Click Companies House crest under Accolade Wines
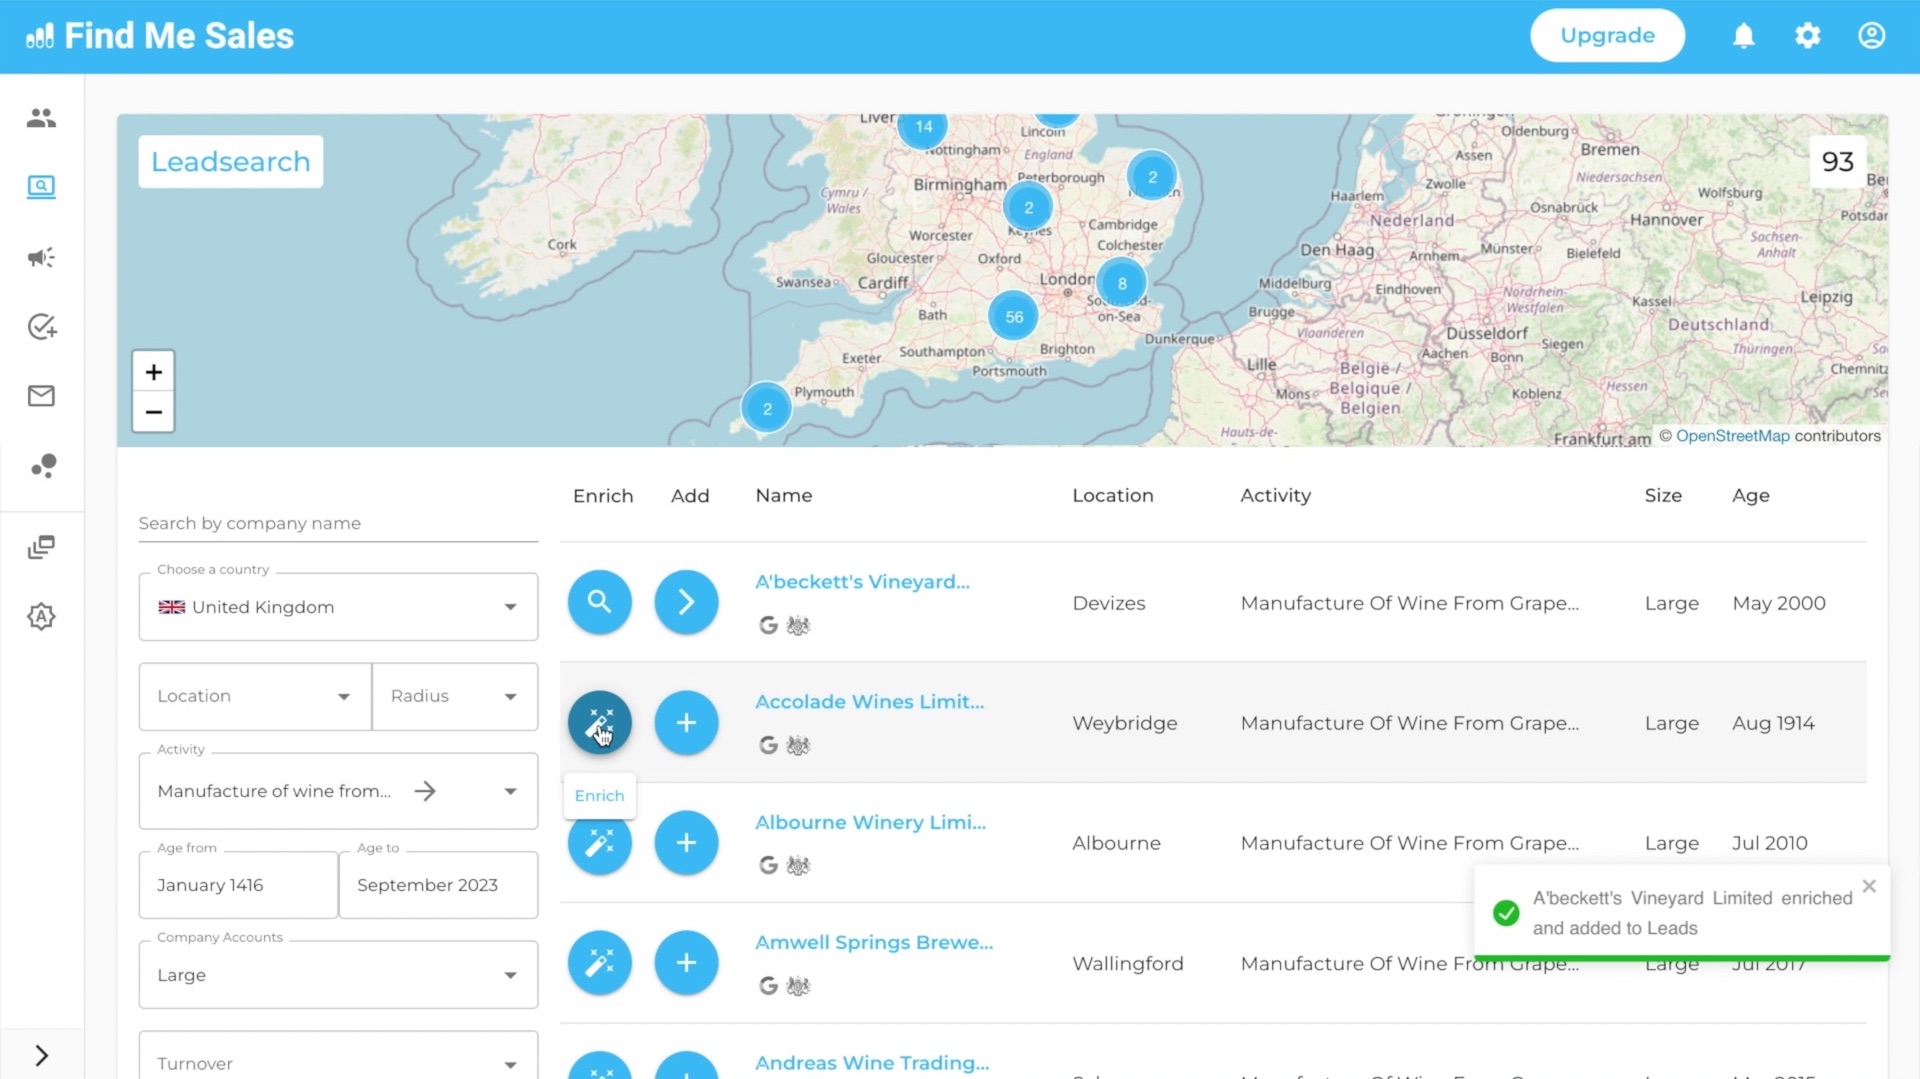 (x=798, y=745)
